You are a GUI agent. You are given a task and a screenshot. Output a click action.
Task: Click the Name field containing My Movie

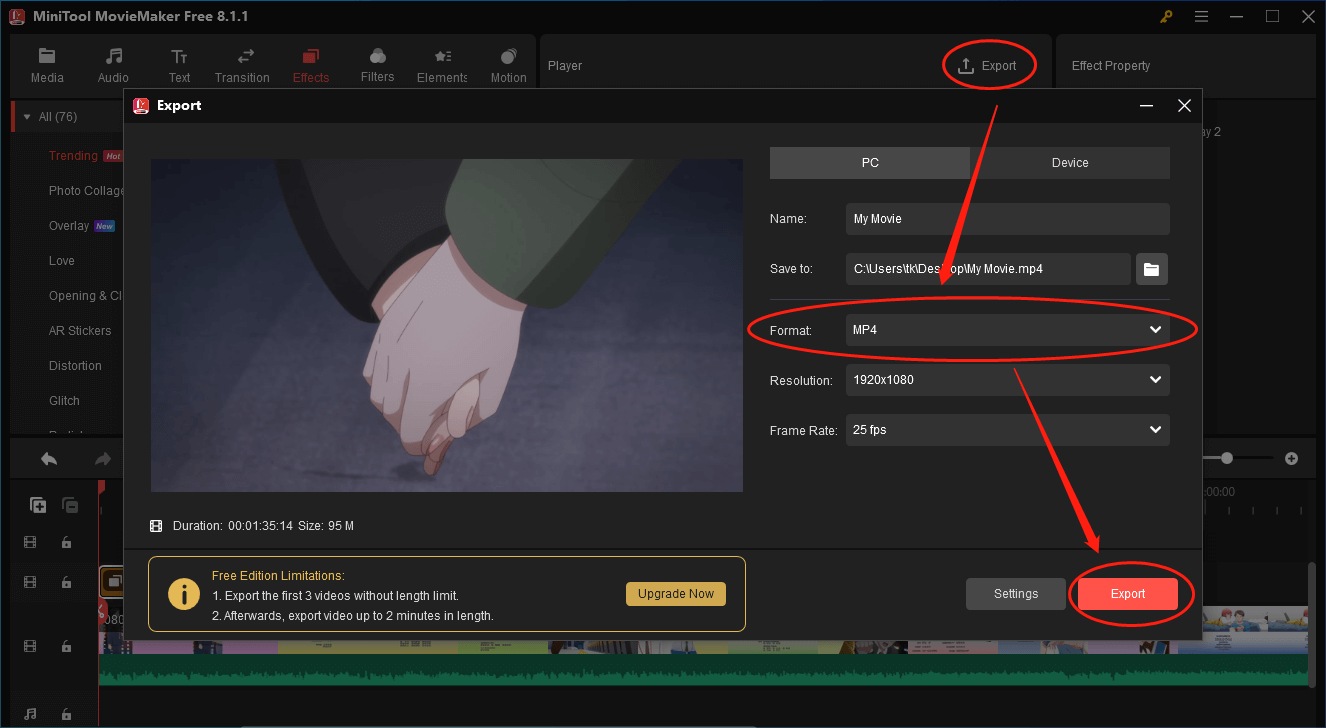1007,219
